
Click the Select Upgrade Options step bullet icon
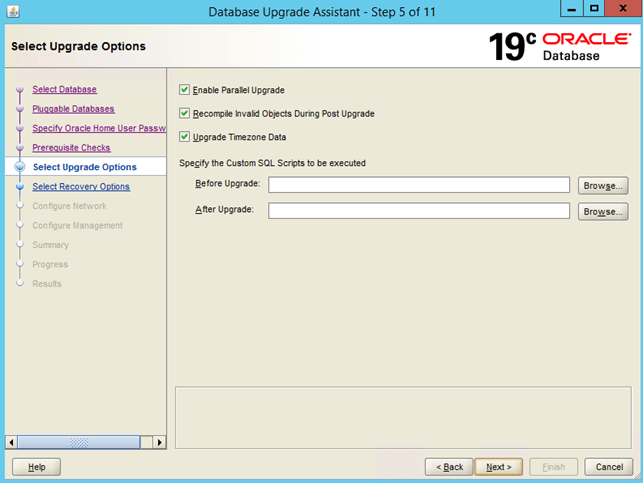[19, 167]
